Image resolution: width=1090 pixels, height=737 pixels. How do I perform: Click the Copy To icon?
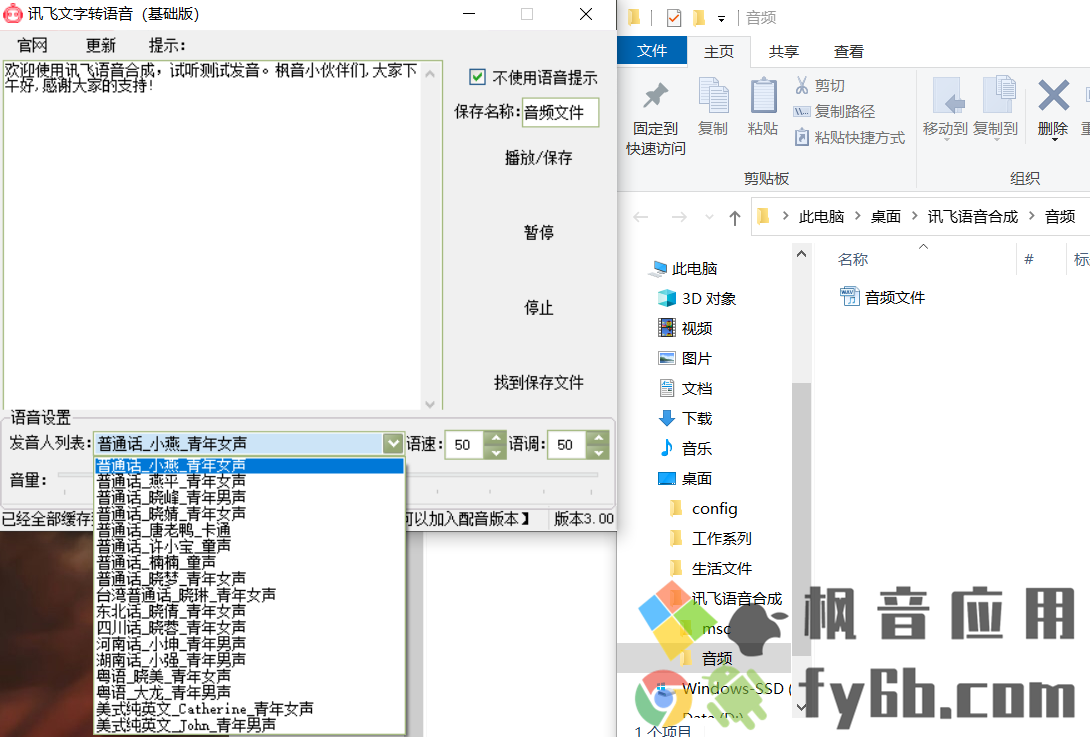(x=998, y=95)
